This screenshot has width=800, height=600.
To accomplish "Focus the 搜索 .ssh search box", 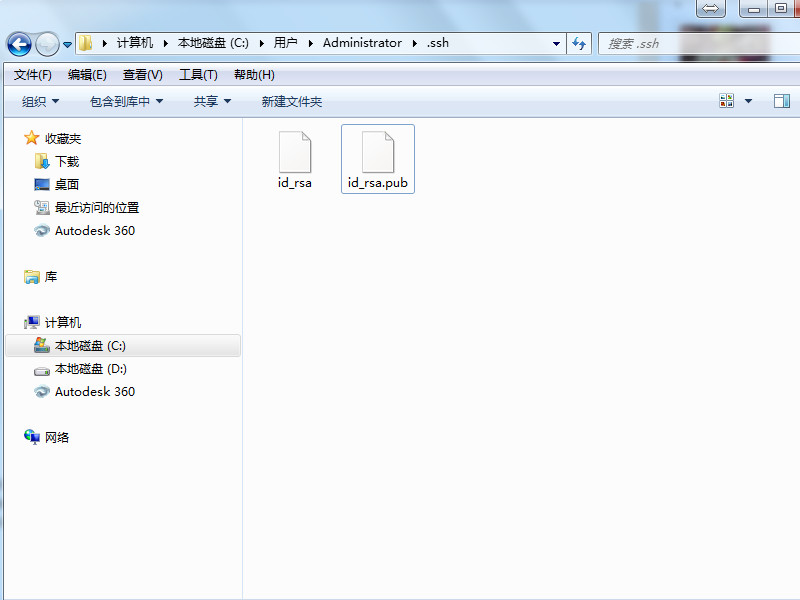I will pos(699,43).
